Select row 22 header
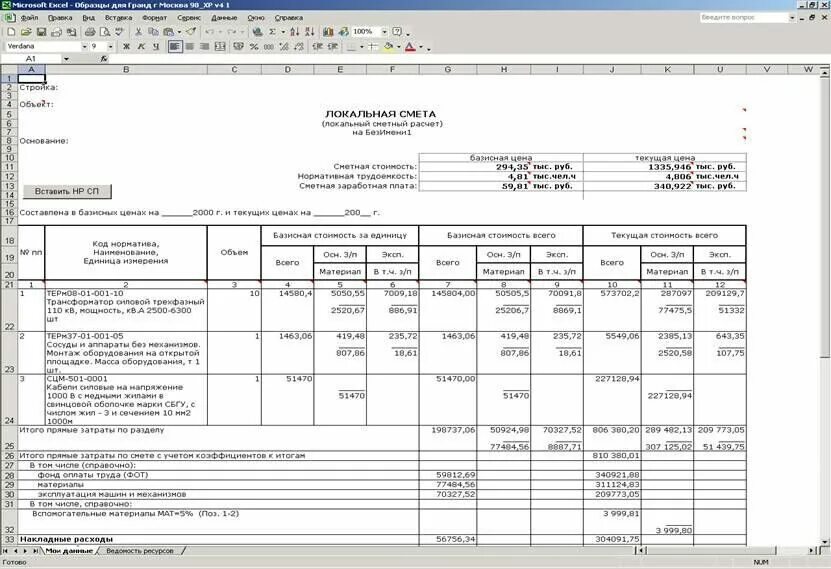The width and height of the screenshot is (831, 569). tap(9, 310)
